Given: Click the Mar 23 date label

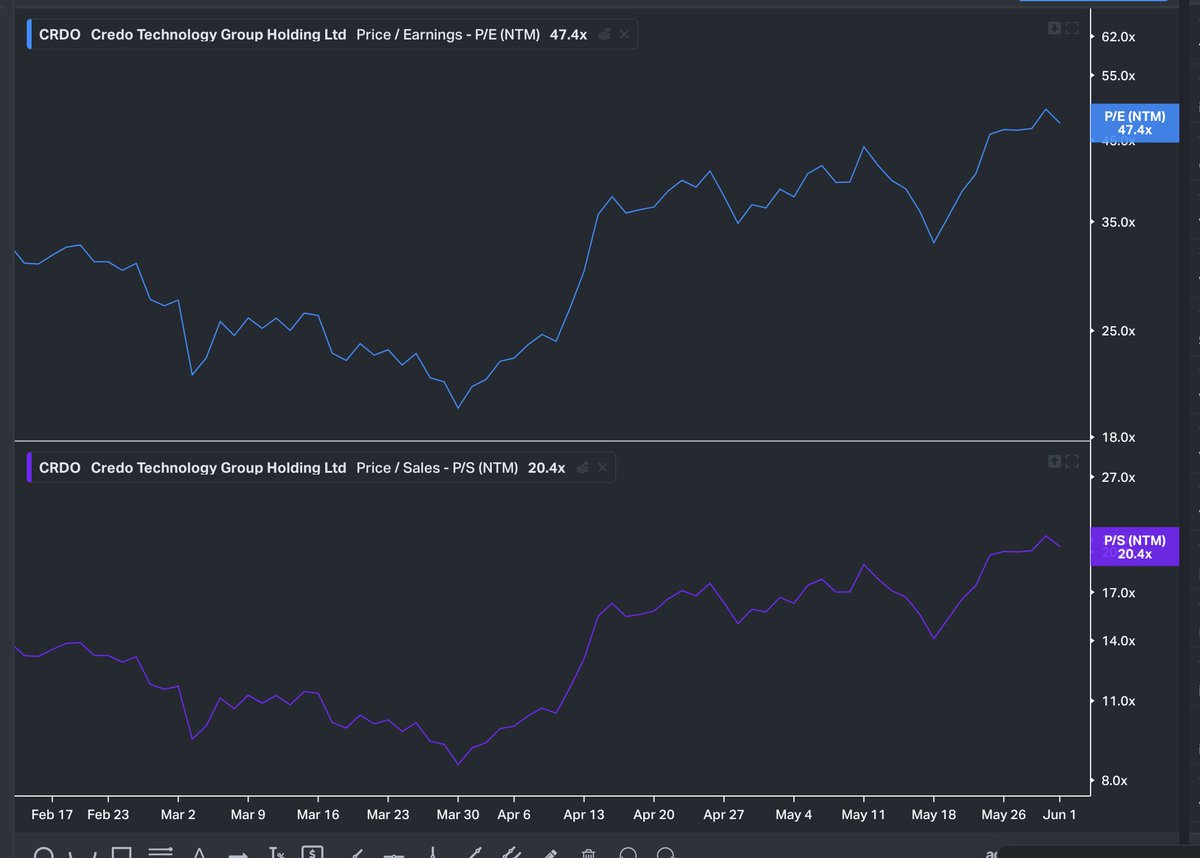Looking at the screenshot, I should [388, 815].
